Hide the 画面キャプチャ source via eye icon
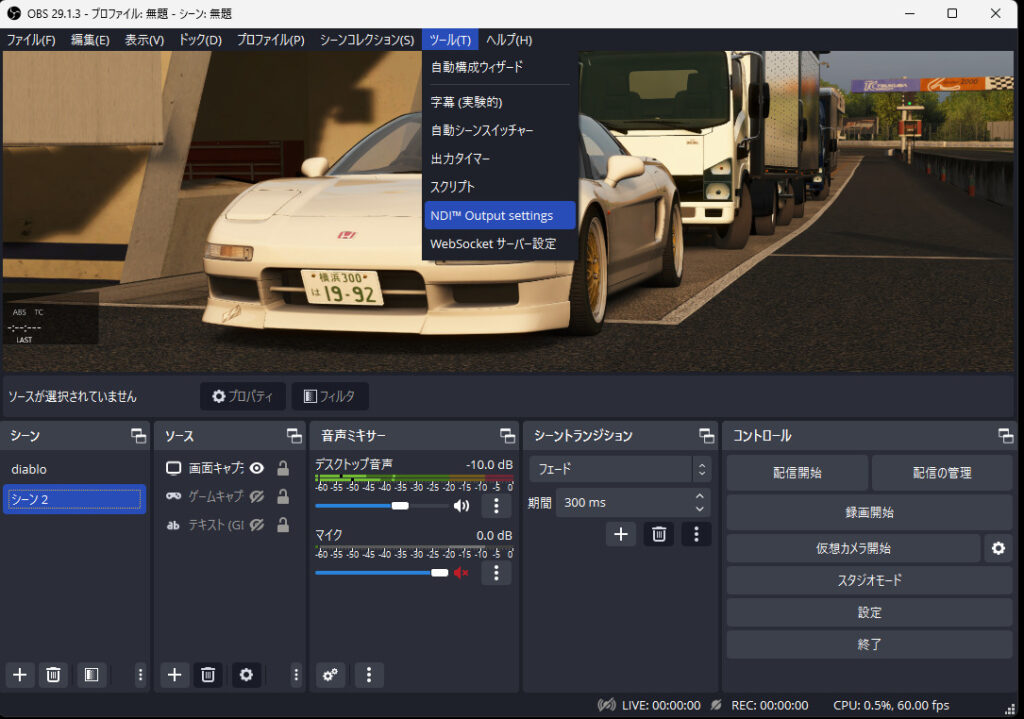The width and height of the screenshot is (1024, 719). [x=257, y=468]
